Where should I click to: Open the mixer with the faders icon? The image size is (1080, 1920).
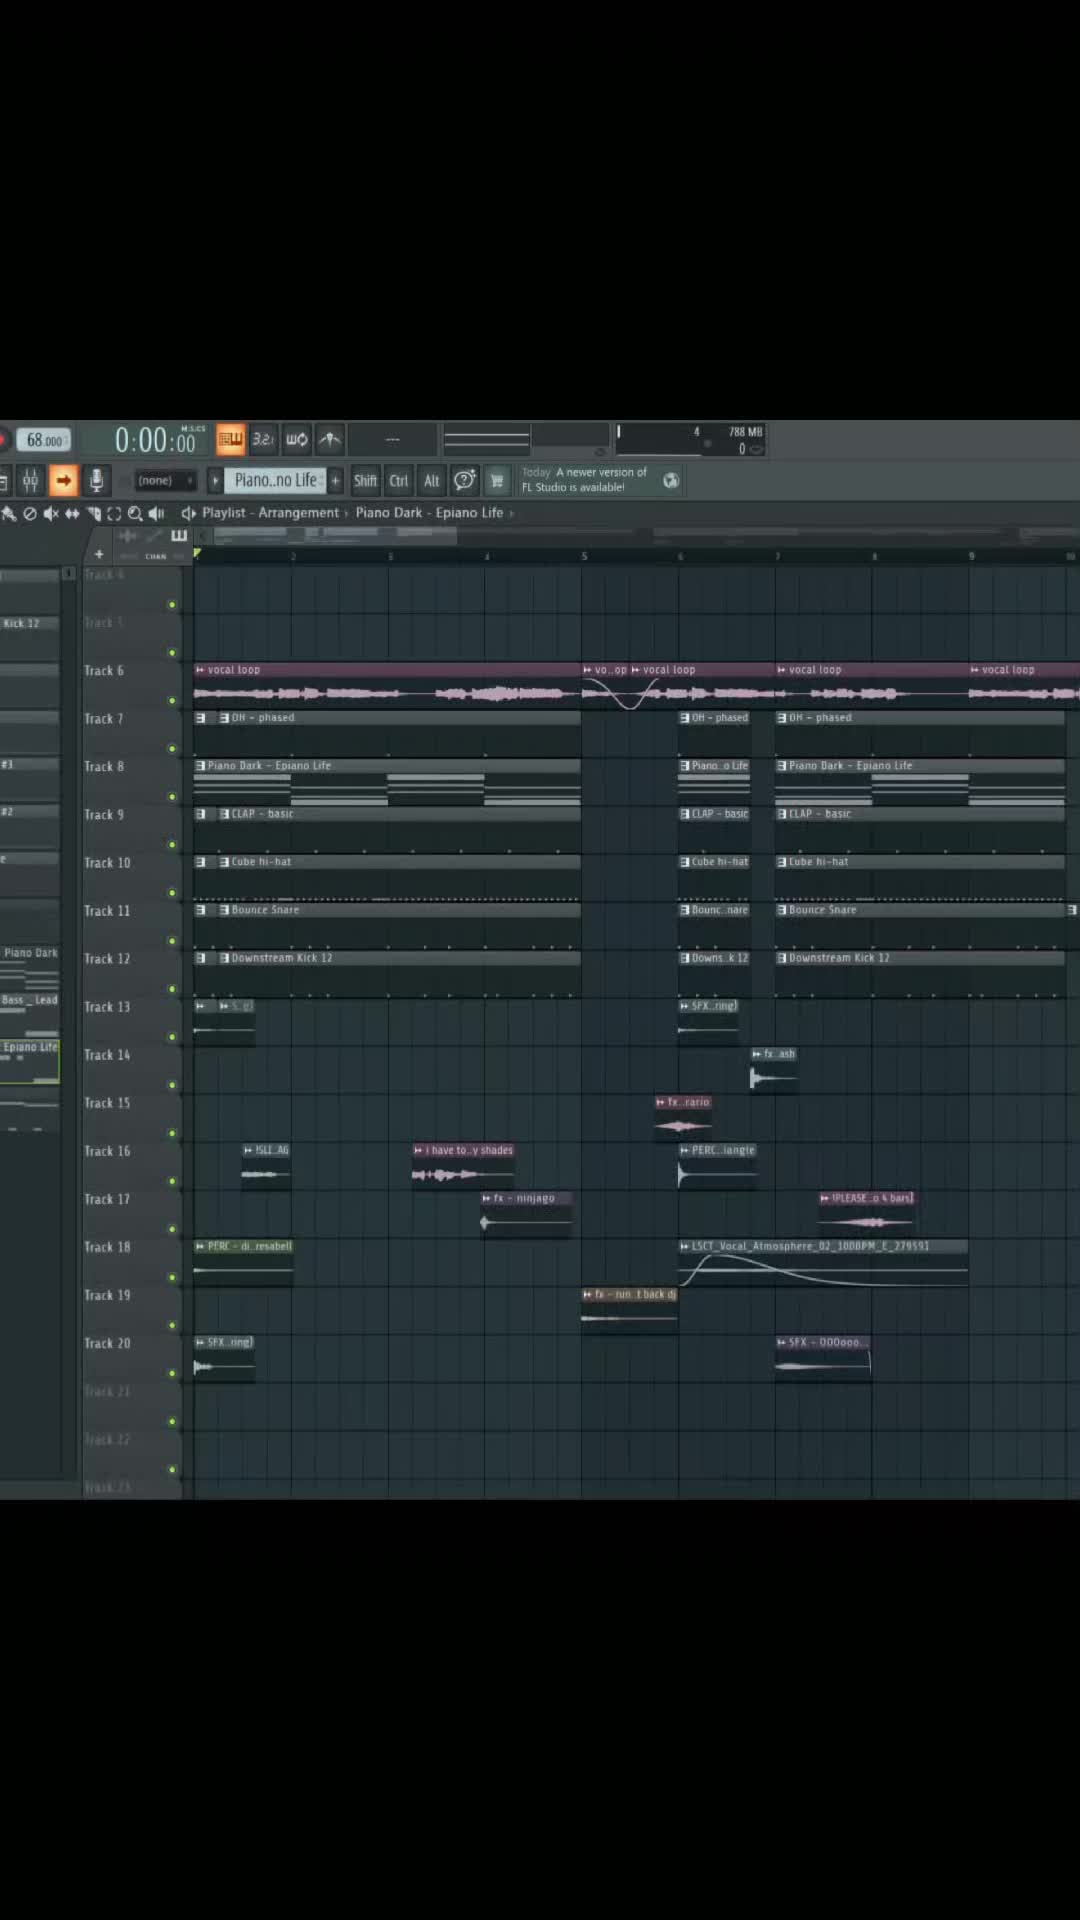point(31,481)
